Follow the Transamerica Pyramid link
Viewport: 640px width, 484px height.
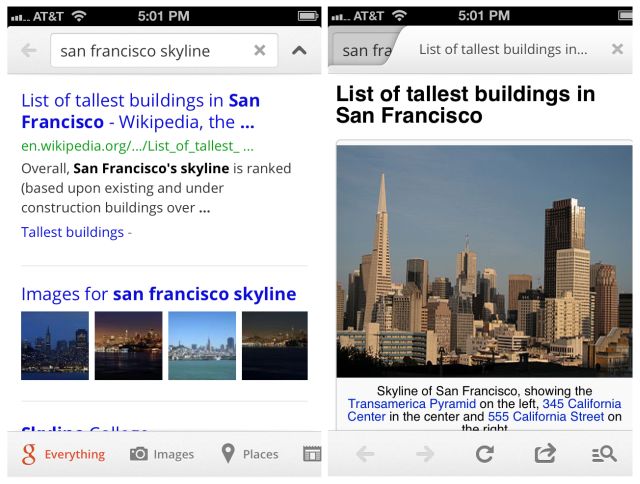pyautogui.click(x=405, y=404)
